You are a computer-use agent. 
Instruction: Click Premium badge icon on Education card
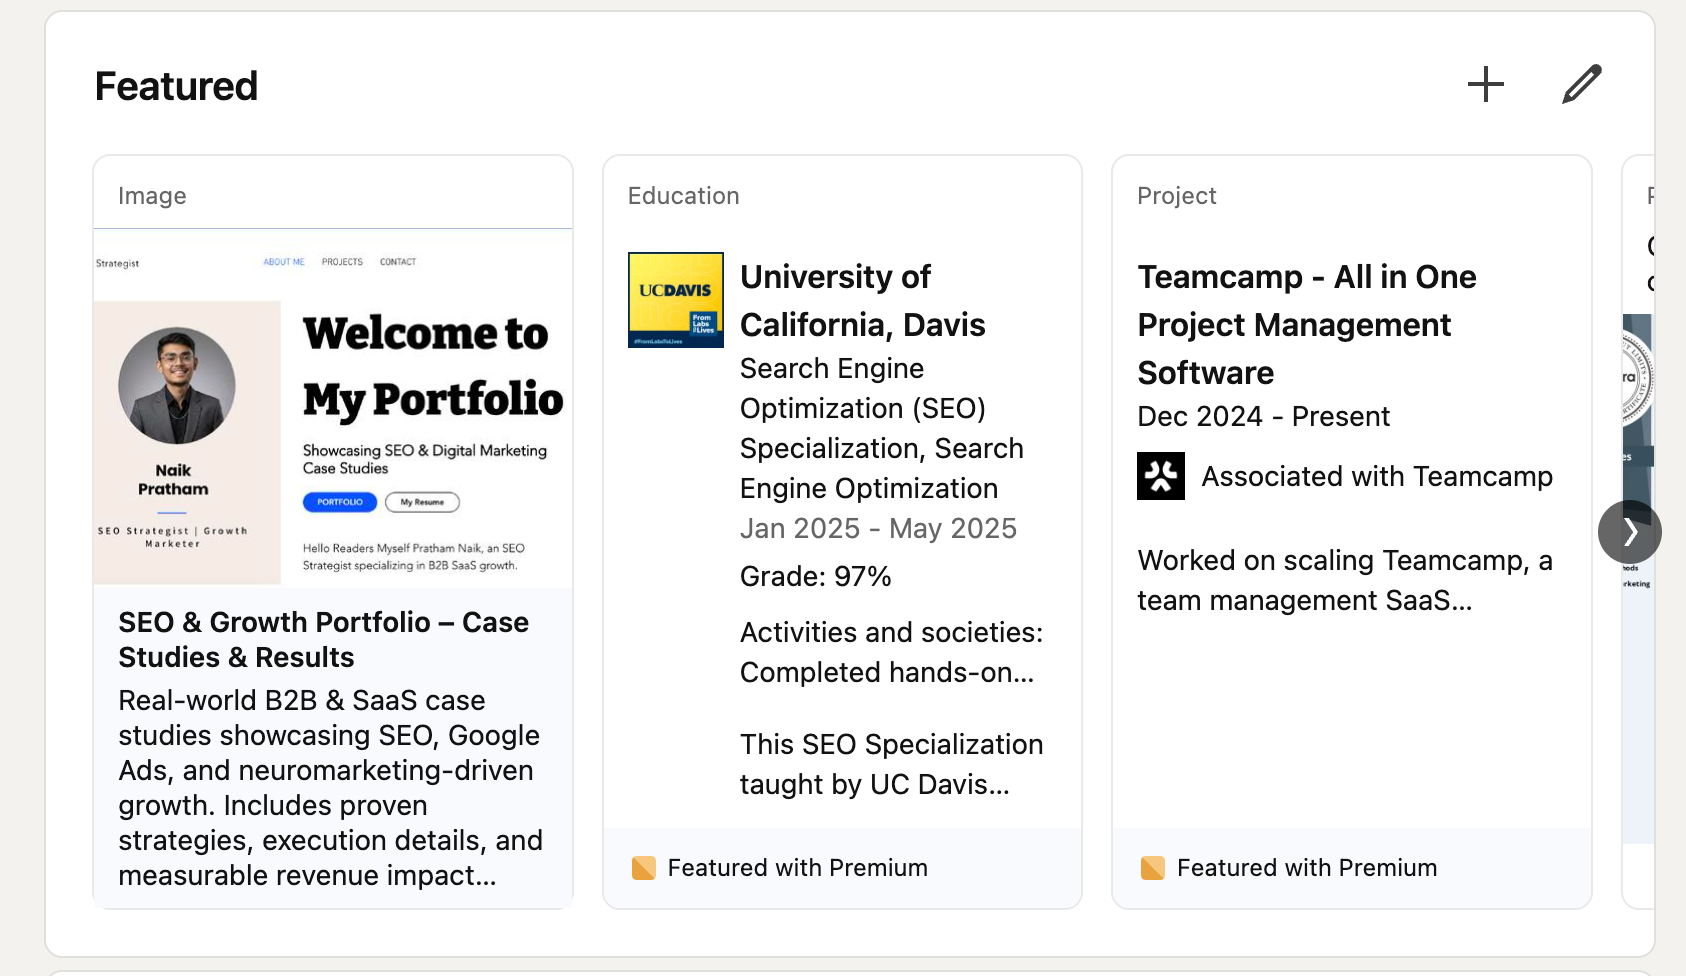643,868
